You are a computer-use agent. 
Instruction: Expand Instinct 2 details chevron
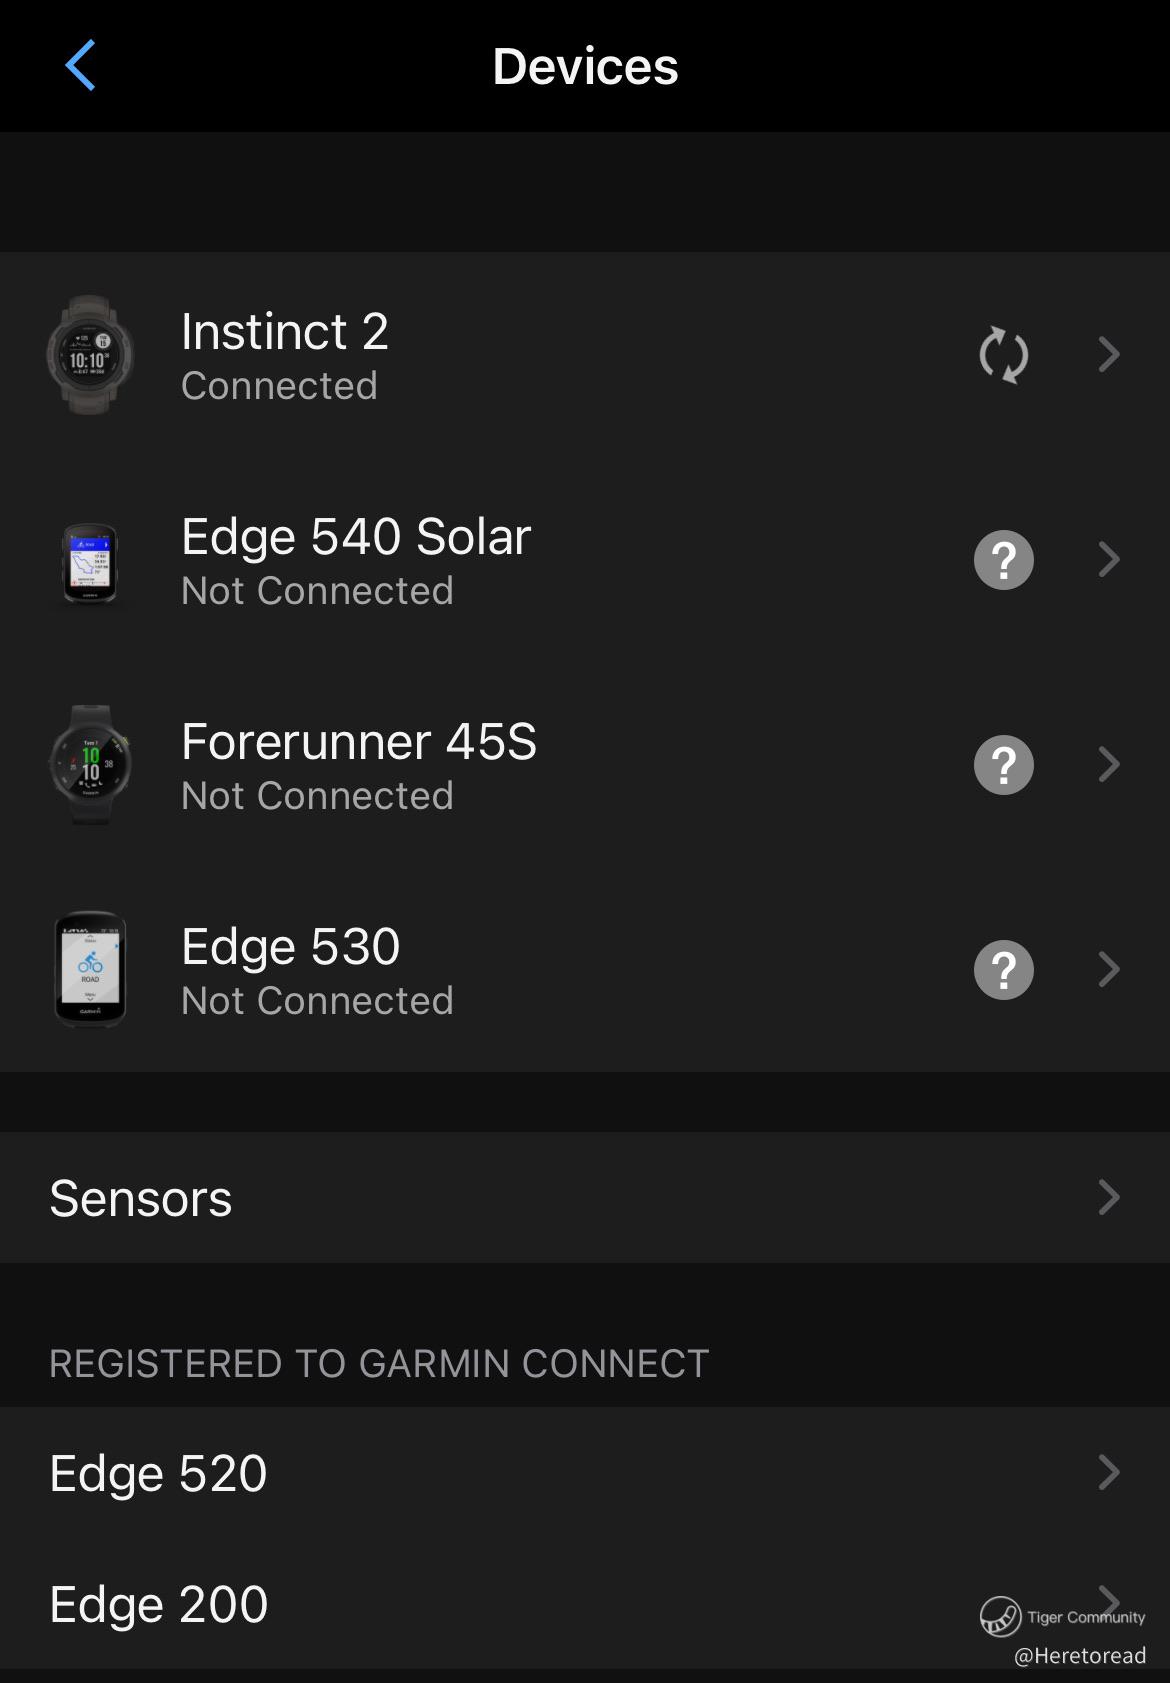point(1108,355)
